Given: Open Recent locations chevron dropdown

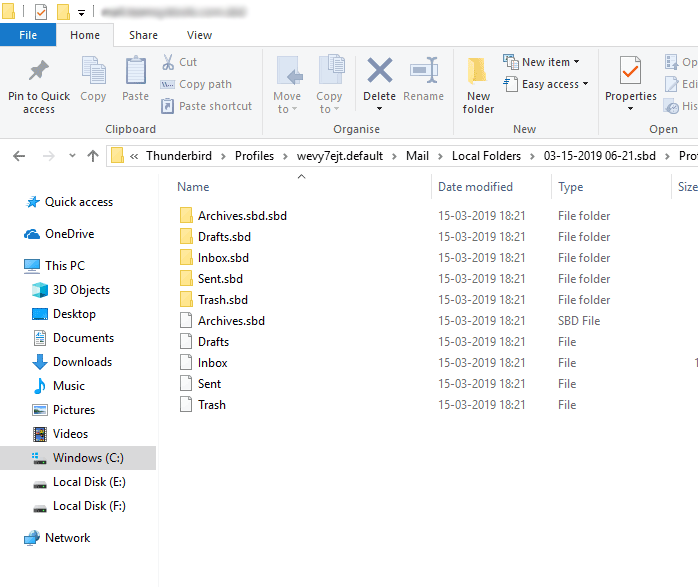Looking at the screenshot, I should [x=72, y=156].
